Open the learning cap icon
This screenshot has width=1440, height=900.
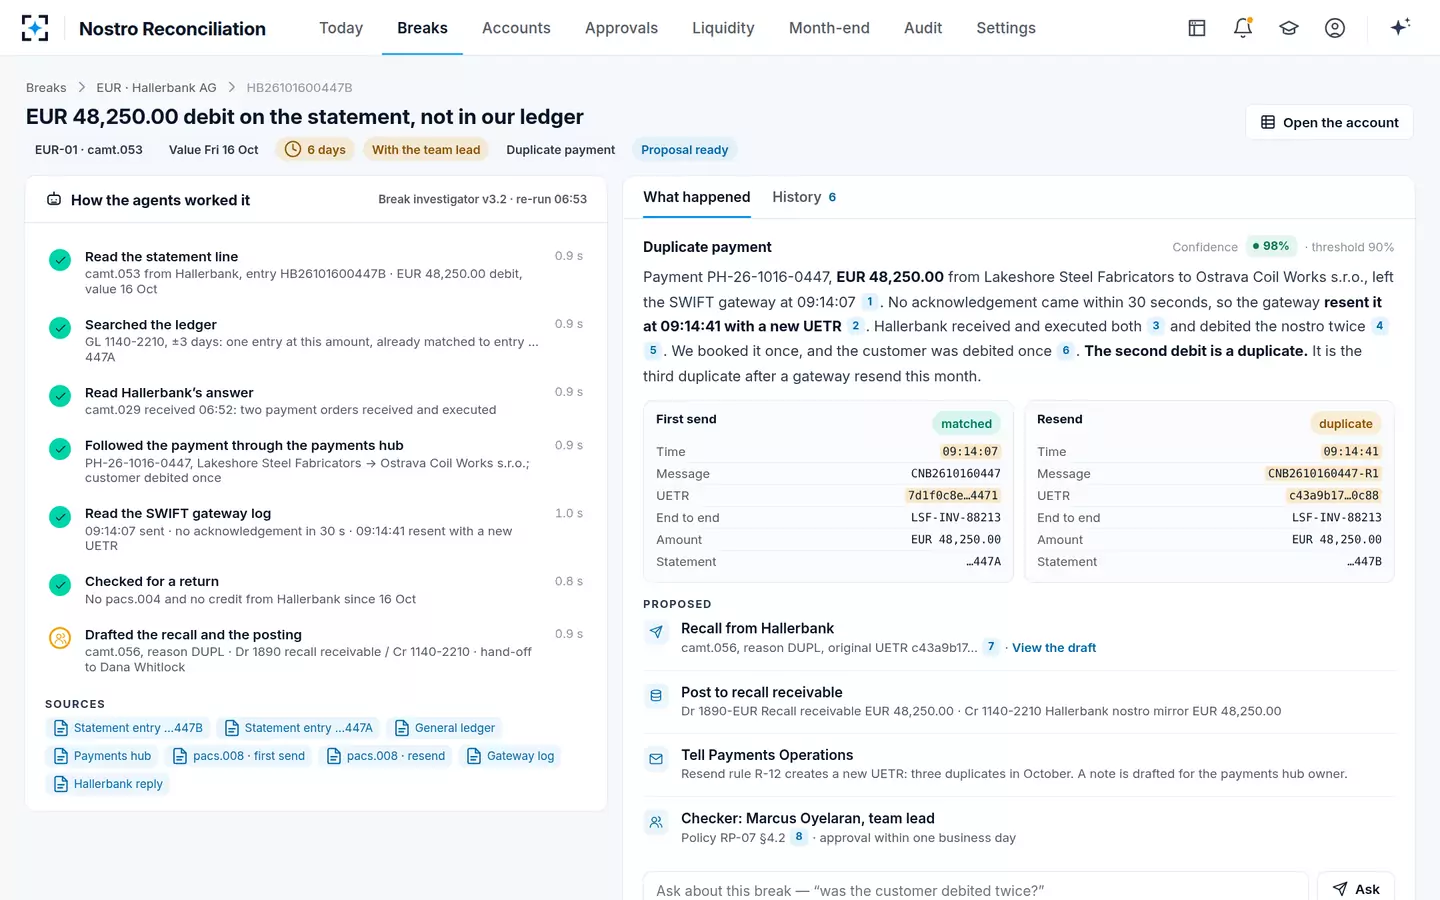pos(1289,28)
